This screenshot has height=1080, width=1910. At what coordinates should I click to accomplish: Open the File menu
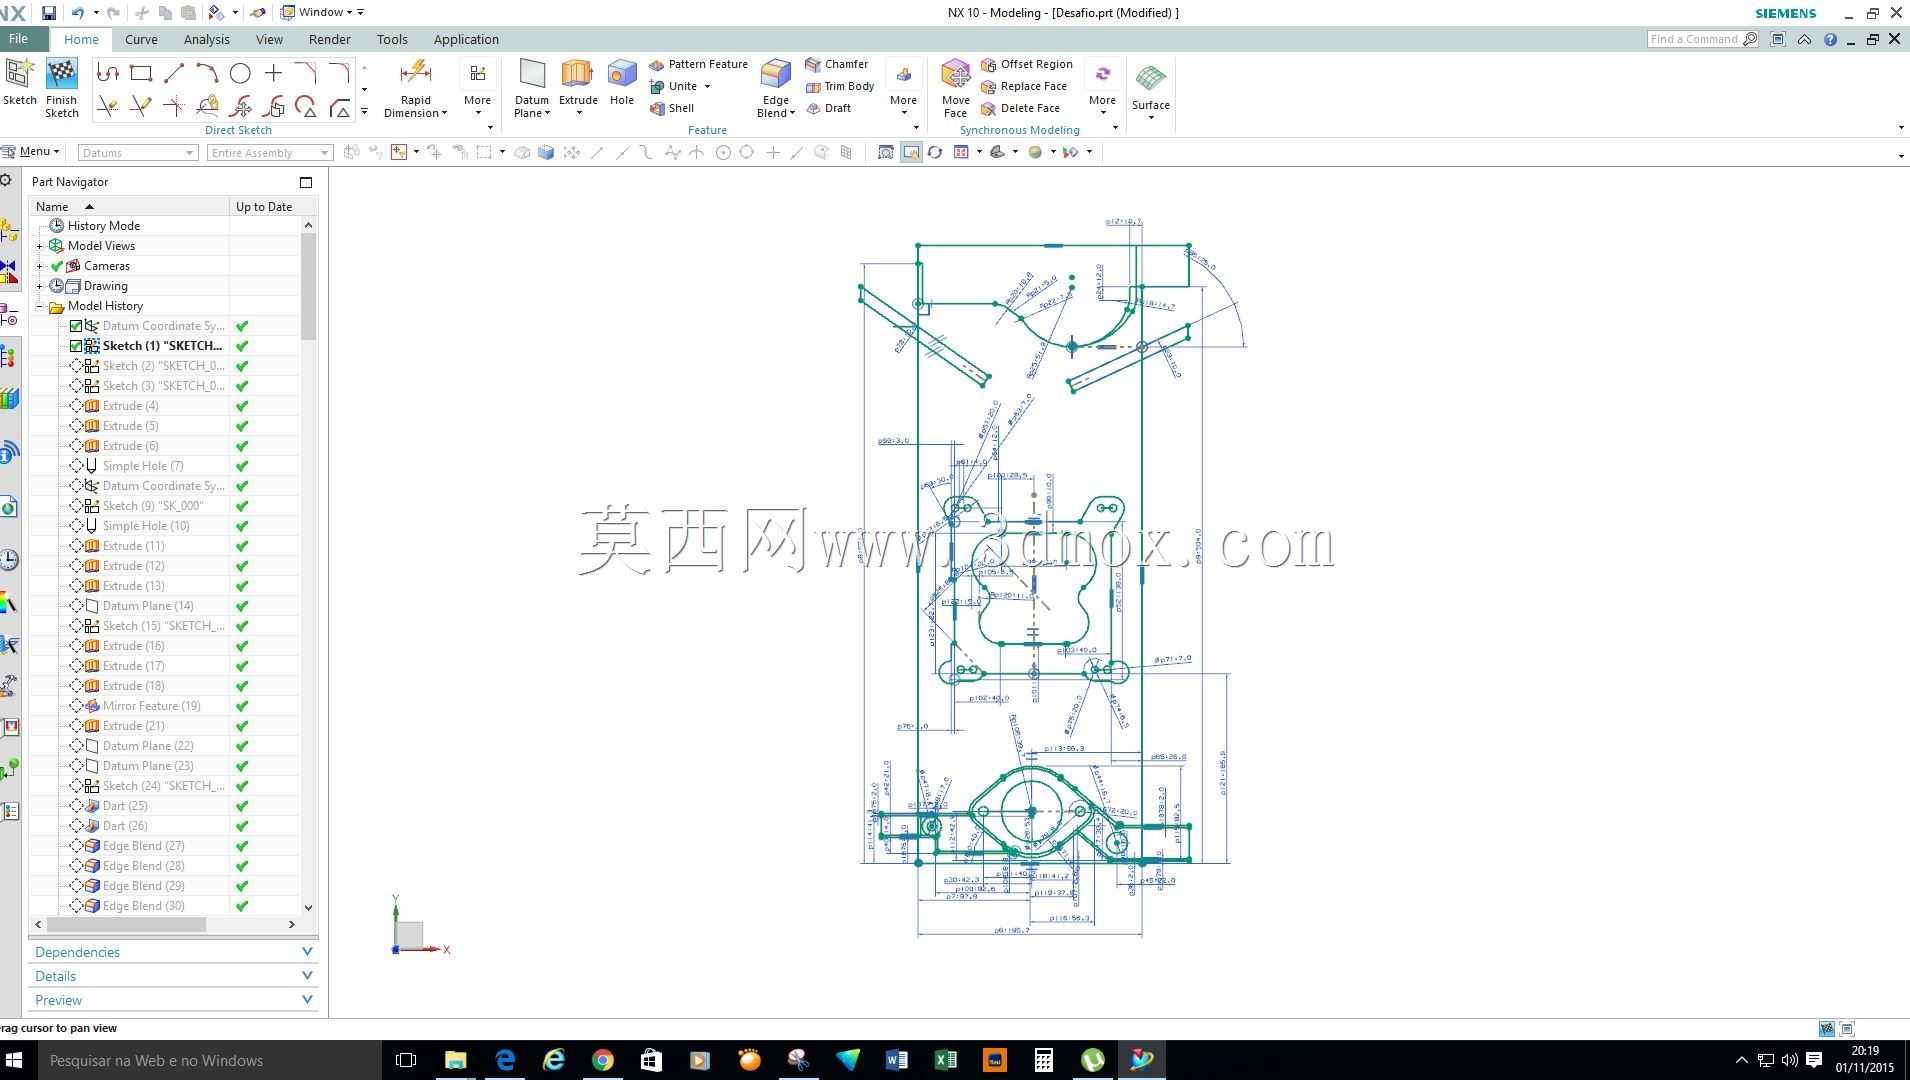click(x=19, y=39)
